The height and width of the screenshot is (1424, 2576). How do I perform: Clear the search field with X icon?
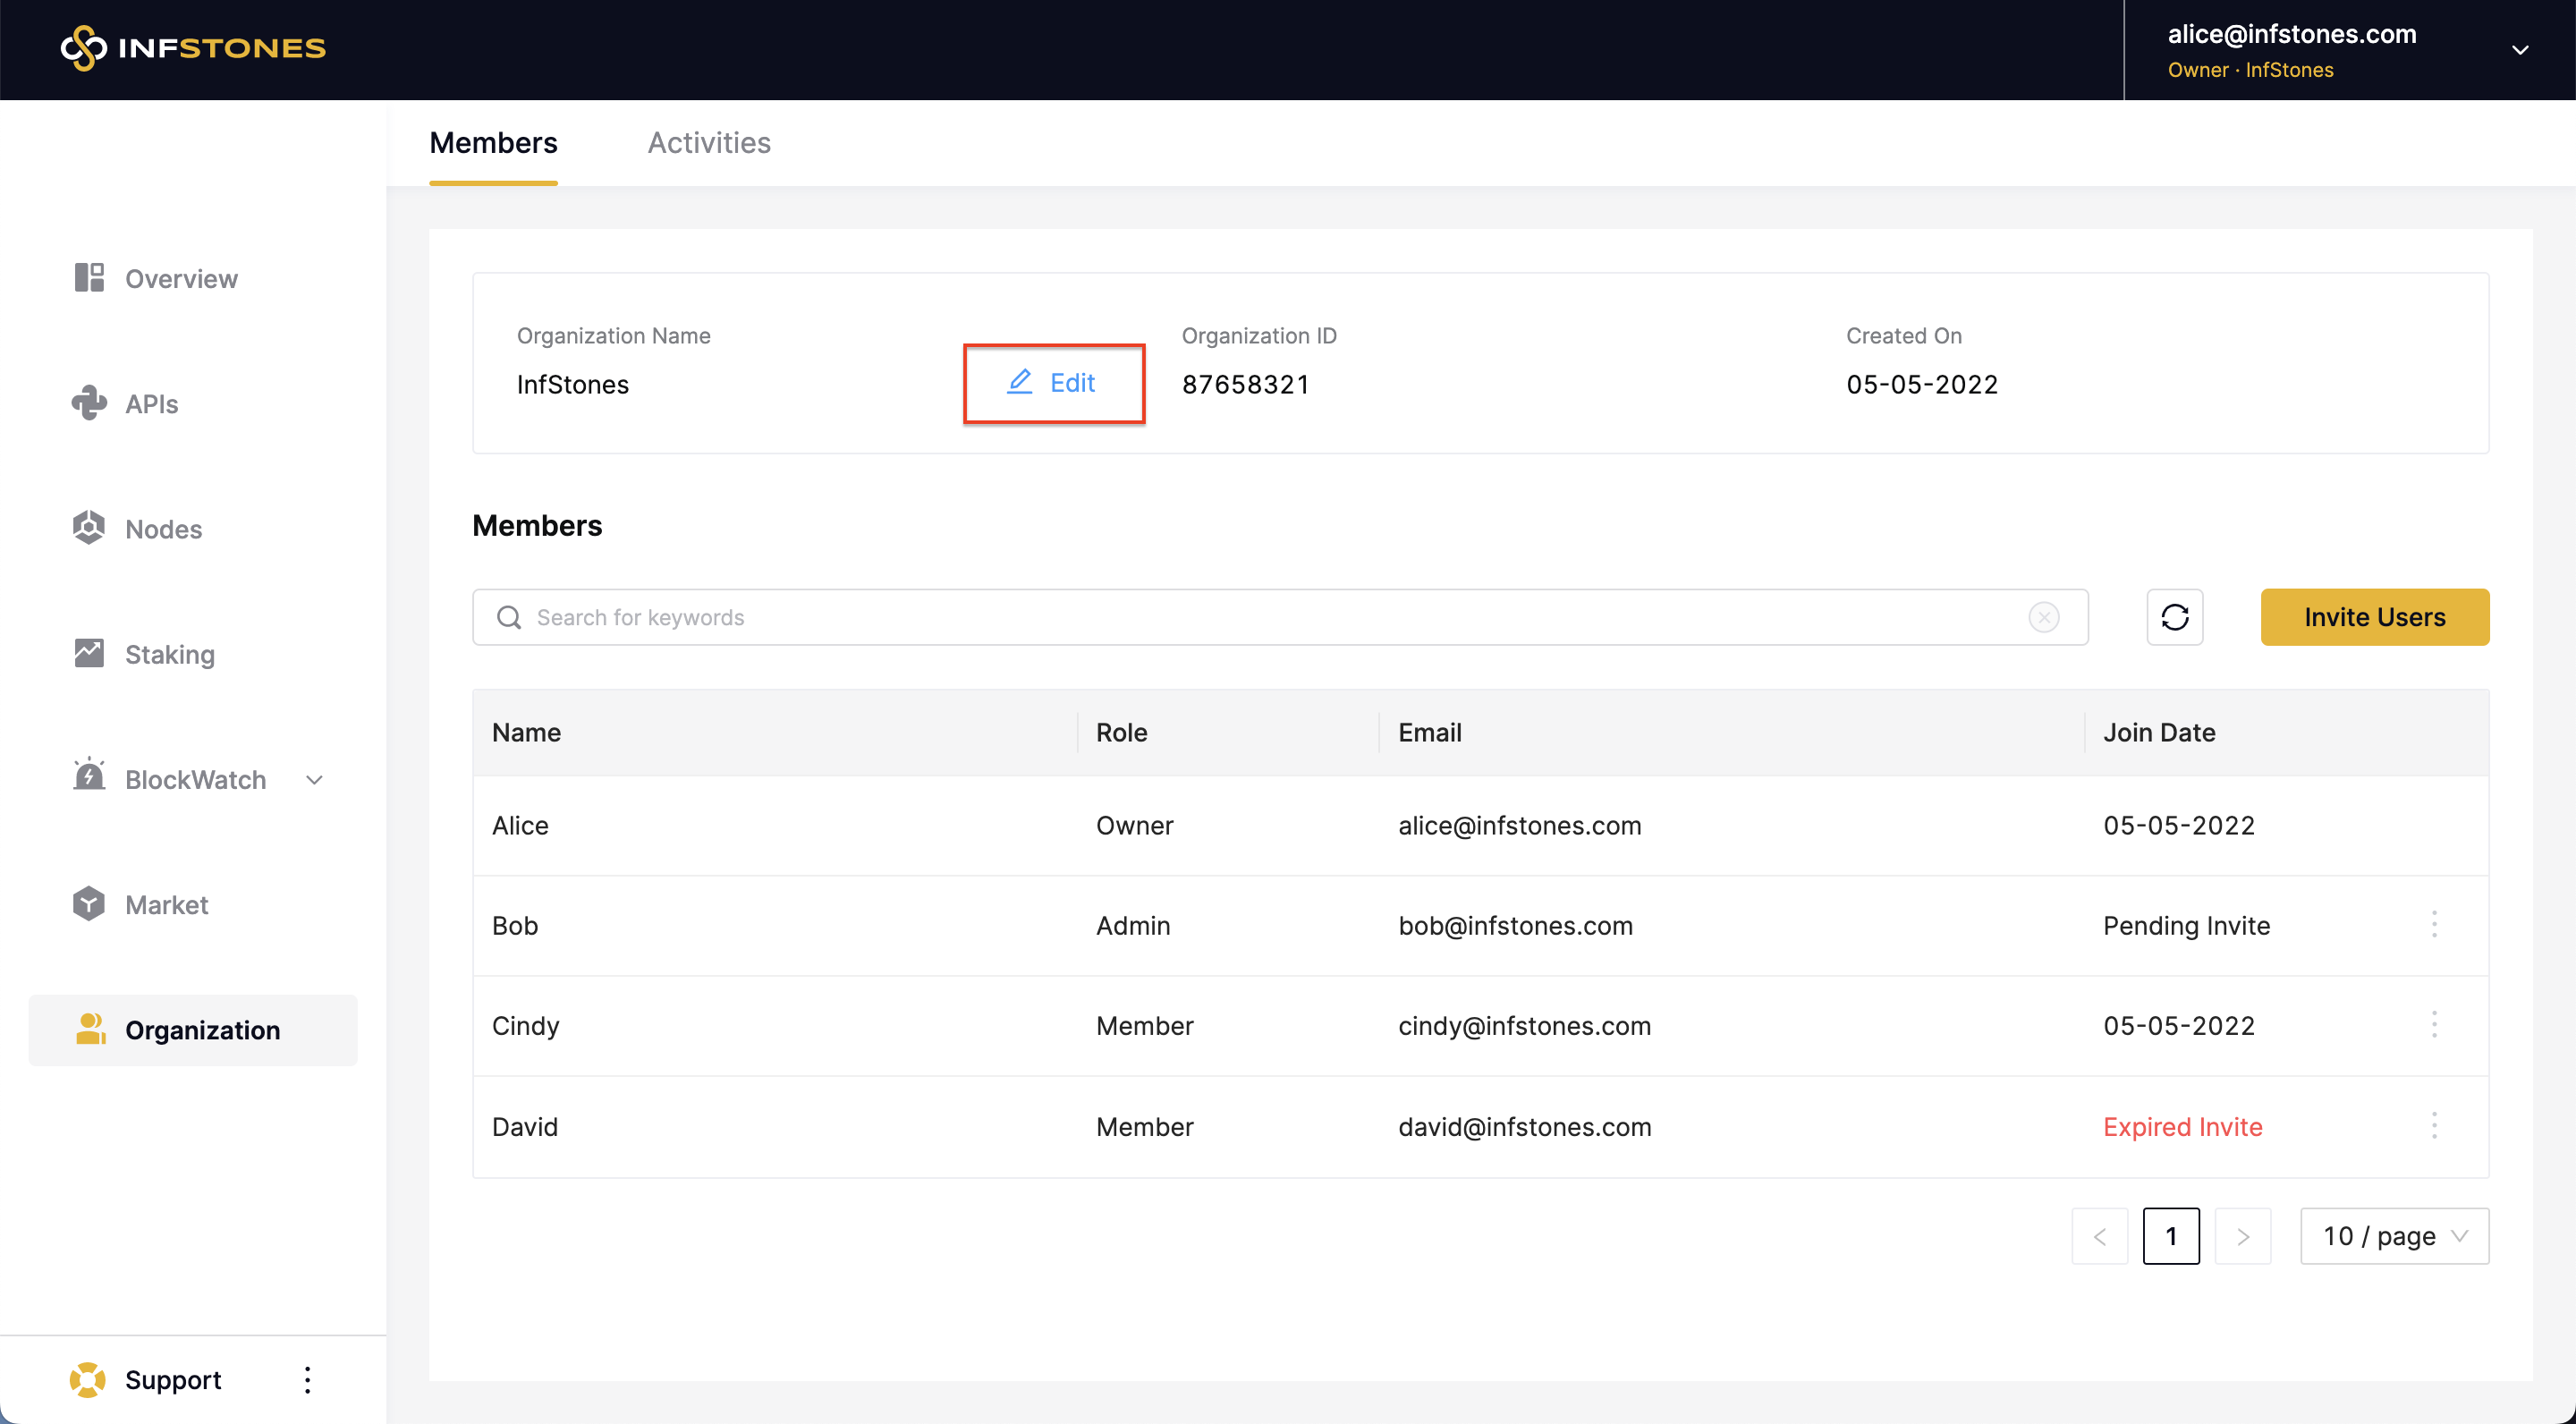tap(2043, 617)
